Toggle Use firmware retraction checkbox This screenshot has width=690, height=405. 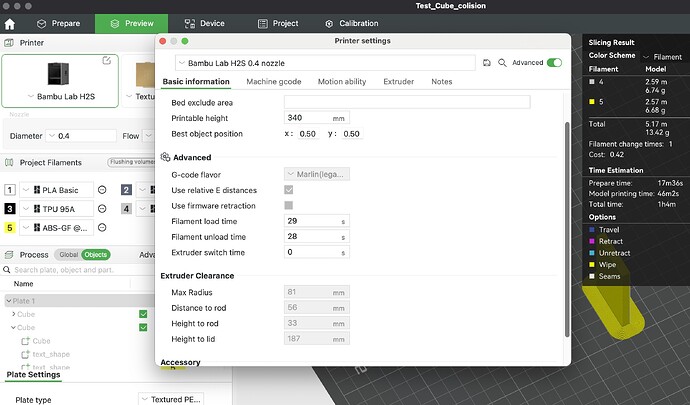pos(289,205)
